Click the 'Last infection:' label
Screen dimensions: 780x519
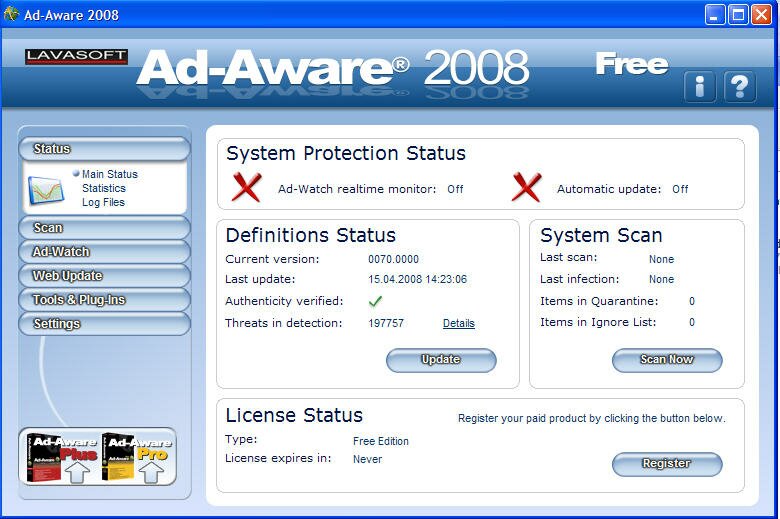tap(580, 279)
